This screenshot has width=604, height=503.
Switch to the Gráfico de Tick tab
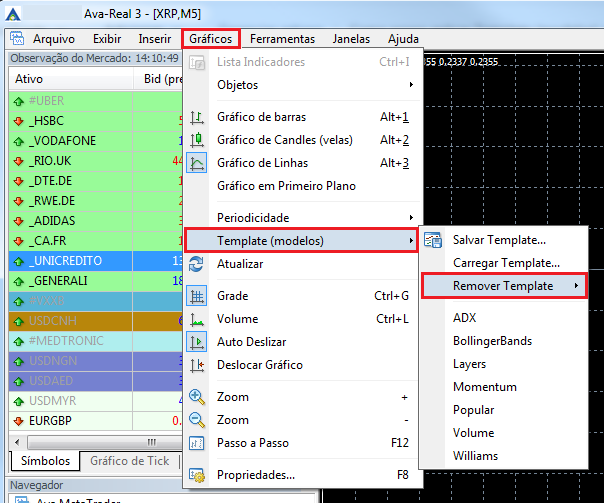129,461
